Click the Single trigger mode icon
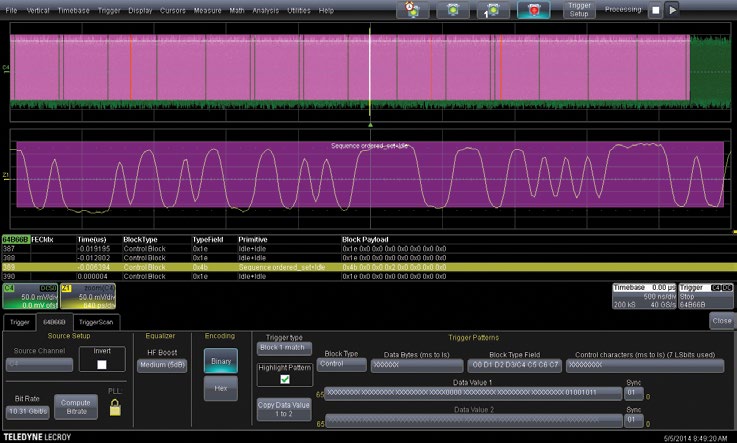The image size is (737, 443). tap(493, 10)
